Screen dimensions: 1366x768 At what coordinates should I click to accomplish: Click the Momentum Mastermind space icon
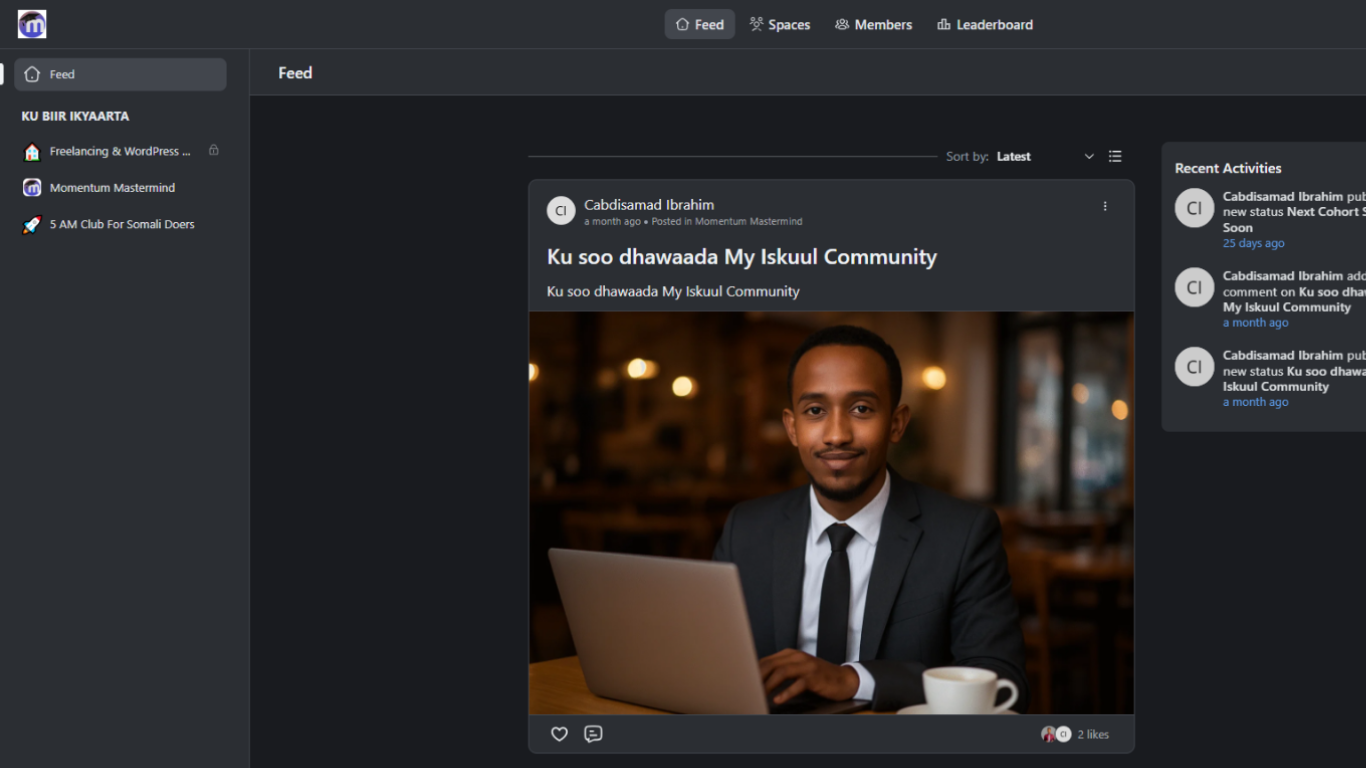point(32,188)
